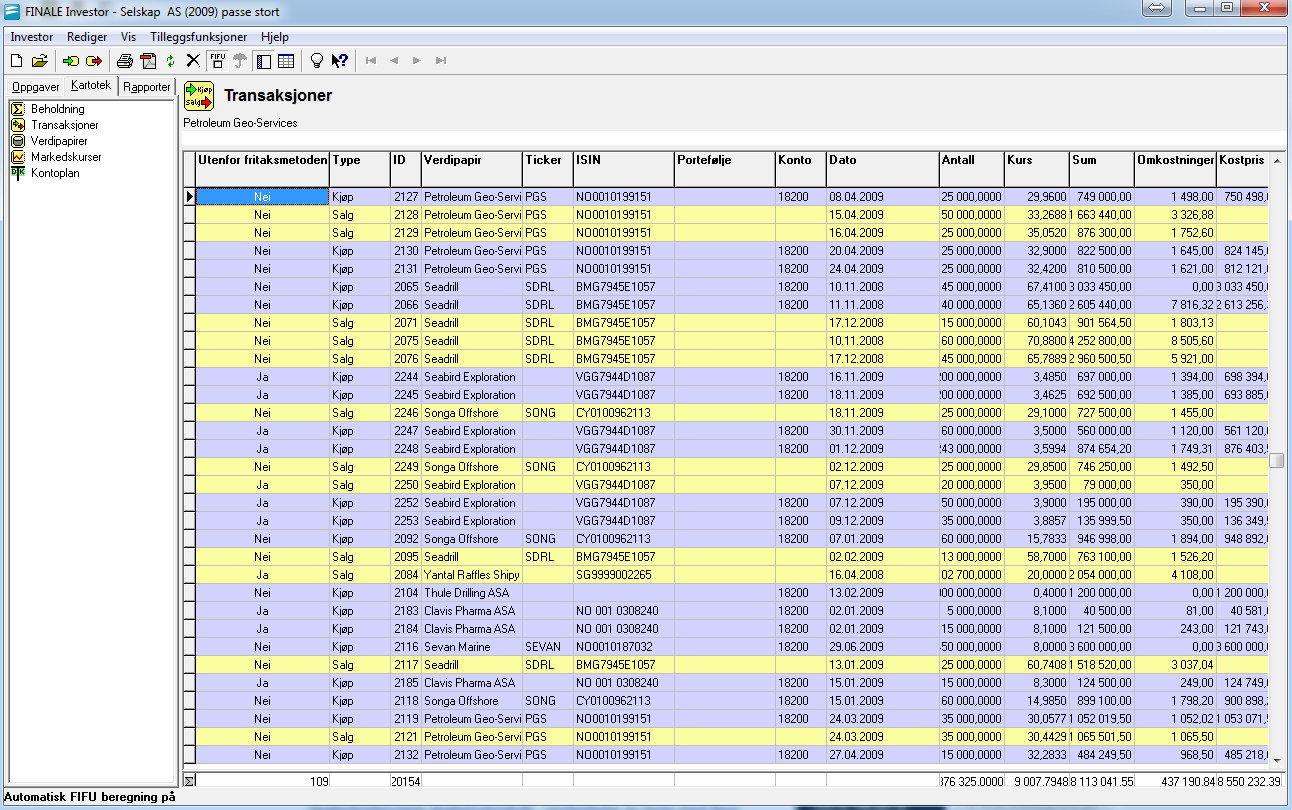Go to previous record navigation arrow
This screenshot has height=810, width=1292.
click(x=394, y=61)
